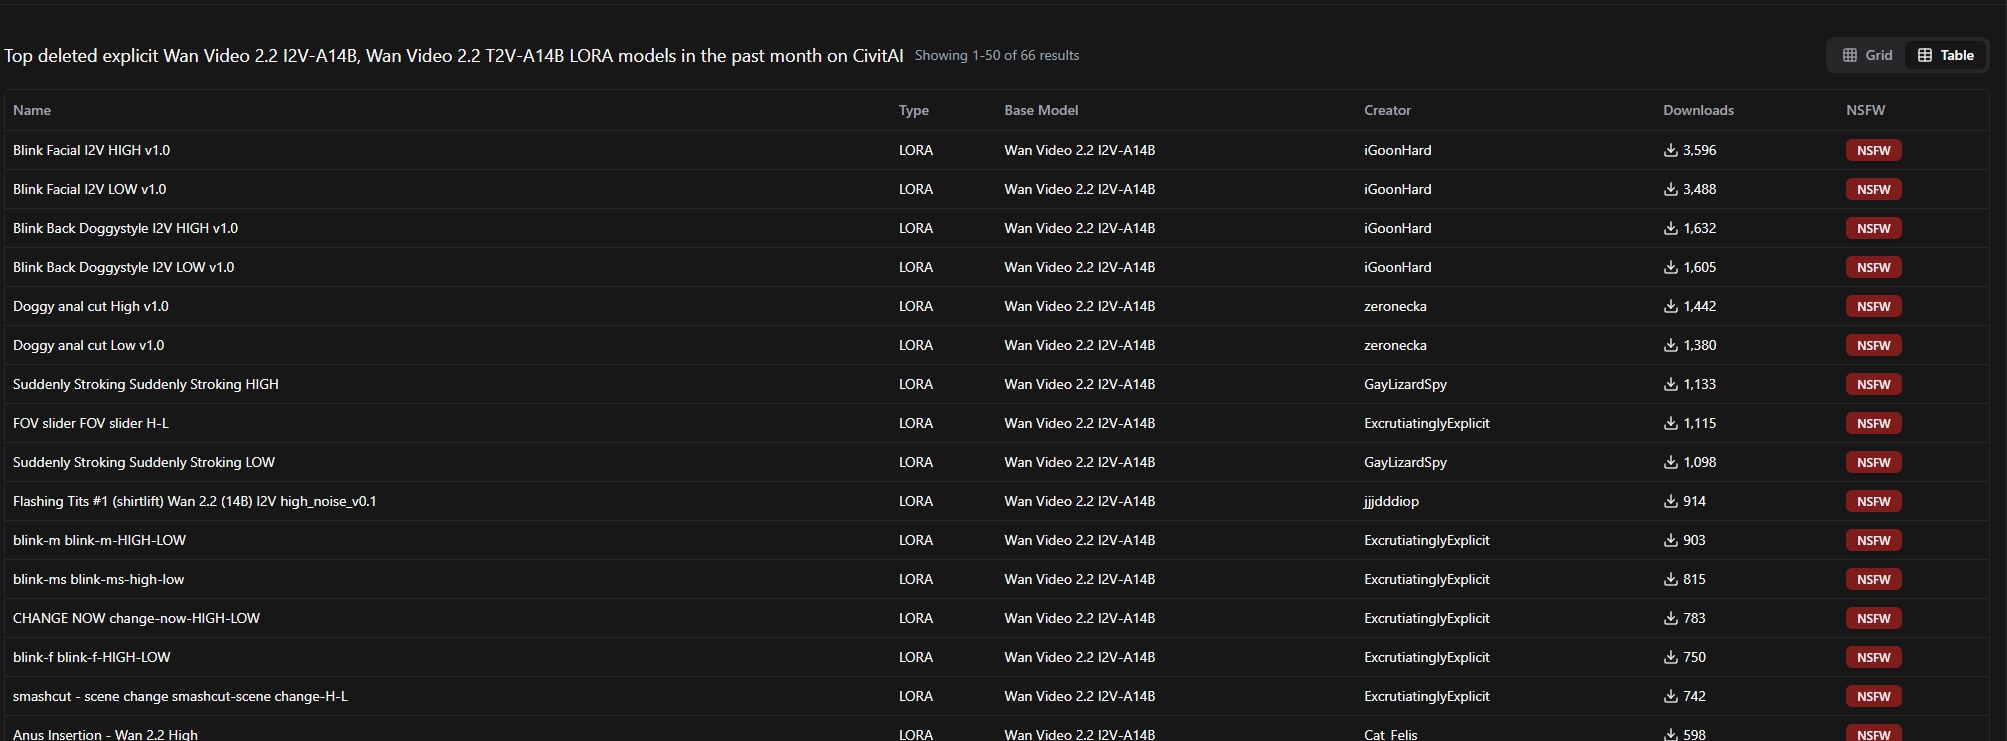This screenshot has height=741, width=2007.
Task: Click download icon next to 1,133
Action: pyautogui.click(x=1670, y=384)
